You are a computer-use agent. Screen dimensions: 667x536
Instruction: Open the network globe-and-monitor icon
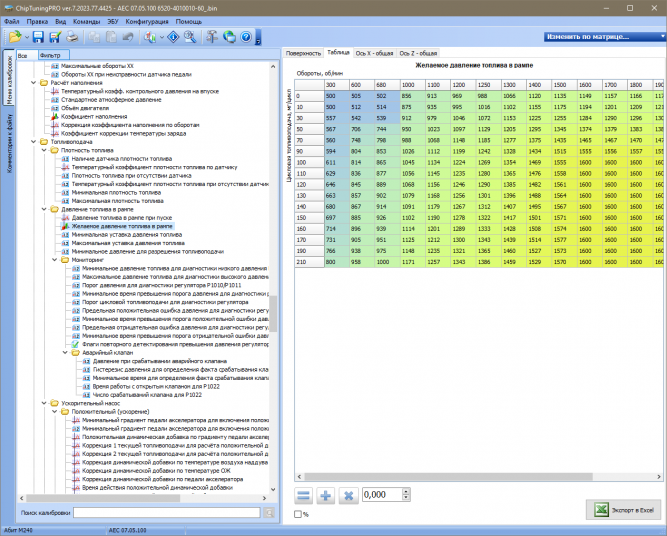[x=229, y=37]
